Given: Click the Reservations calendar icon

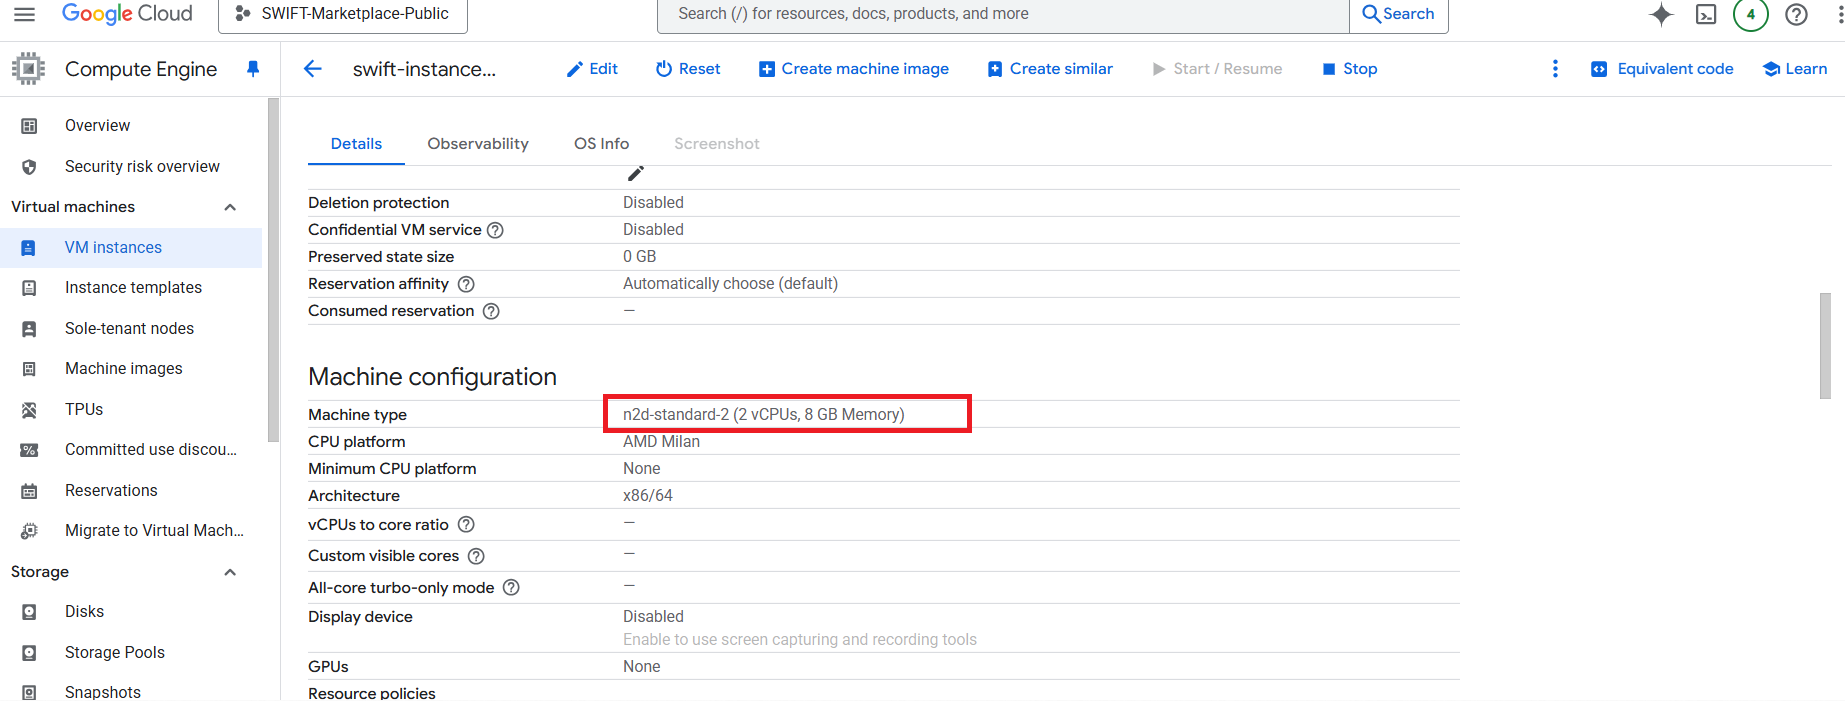Looking at the screenshot, I should (29, 491).
